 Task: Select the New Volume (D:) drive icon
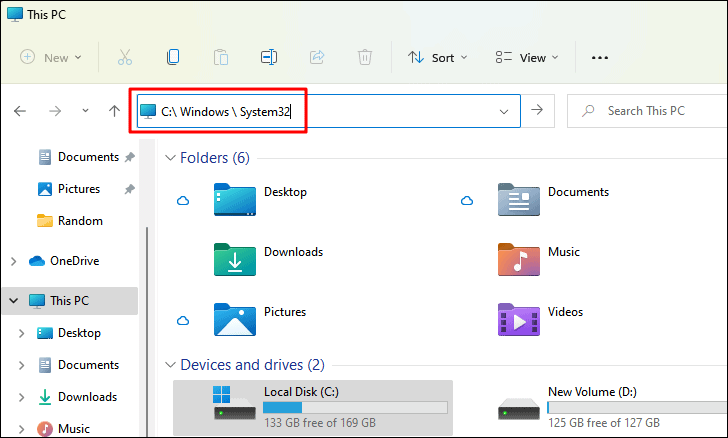point(519,409)
